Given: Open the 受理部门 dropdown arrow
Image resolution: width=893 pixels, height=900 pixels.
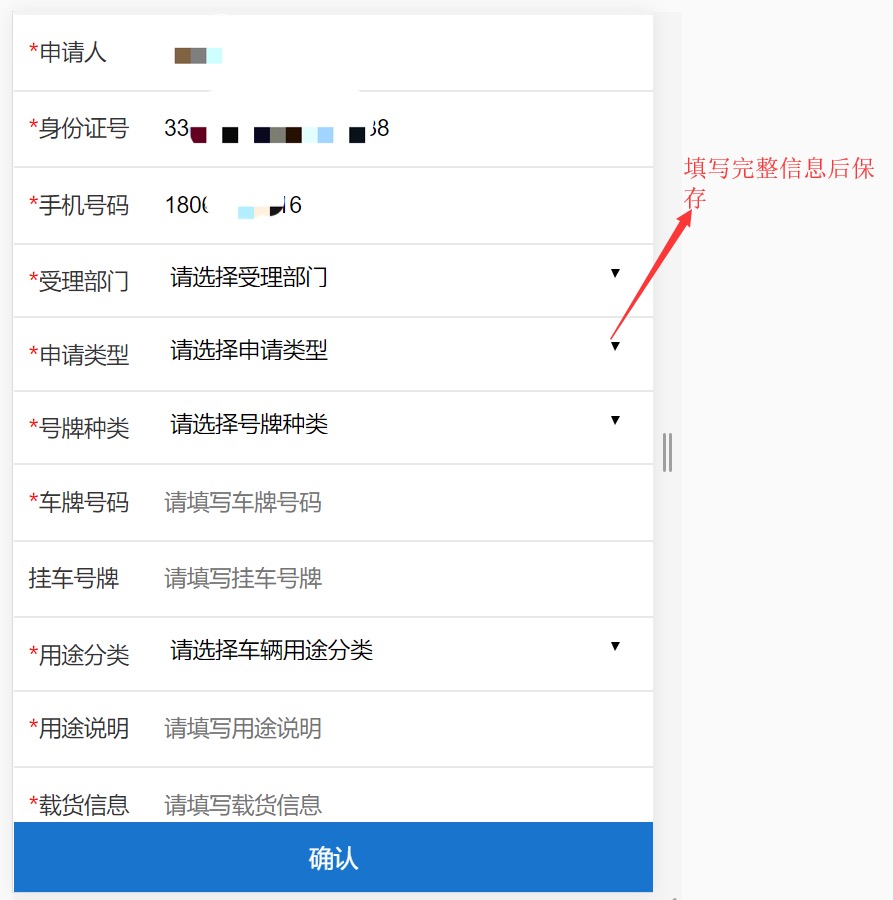Looking at the screenshot, I should [615, 273].
